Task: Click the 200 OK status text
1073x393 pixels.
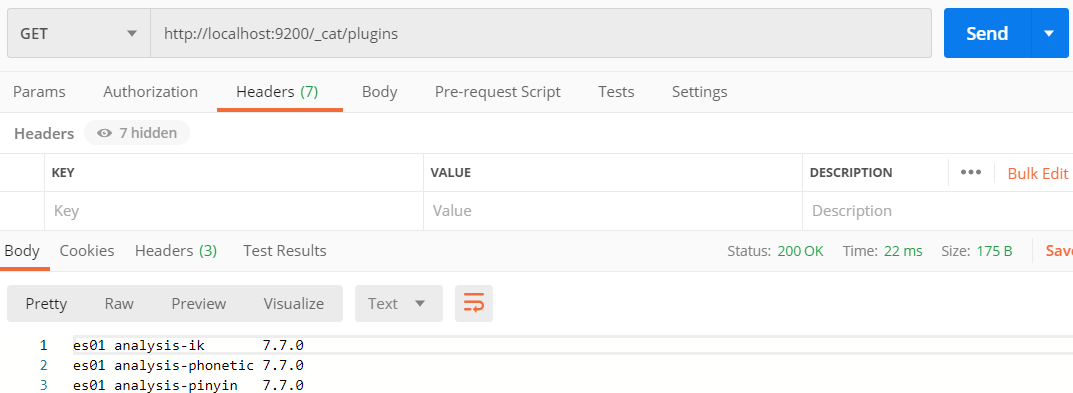Action: [801, 251]
